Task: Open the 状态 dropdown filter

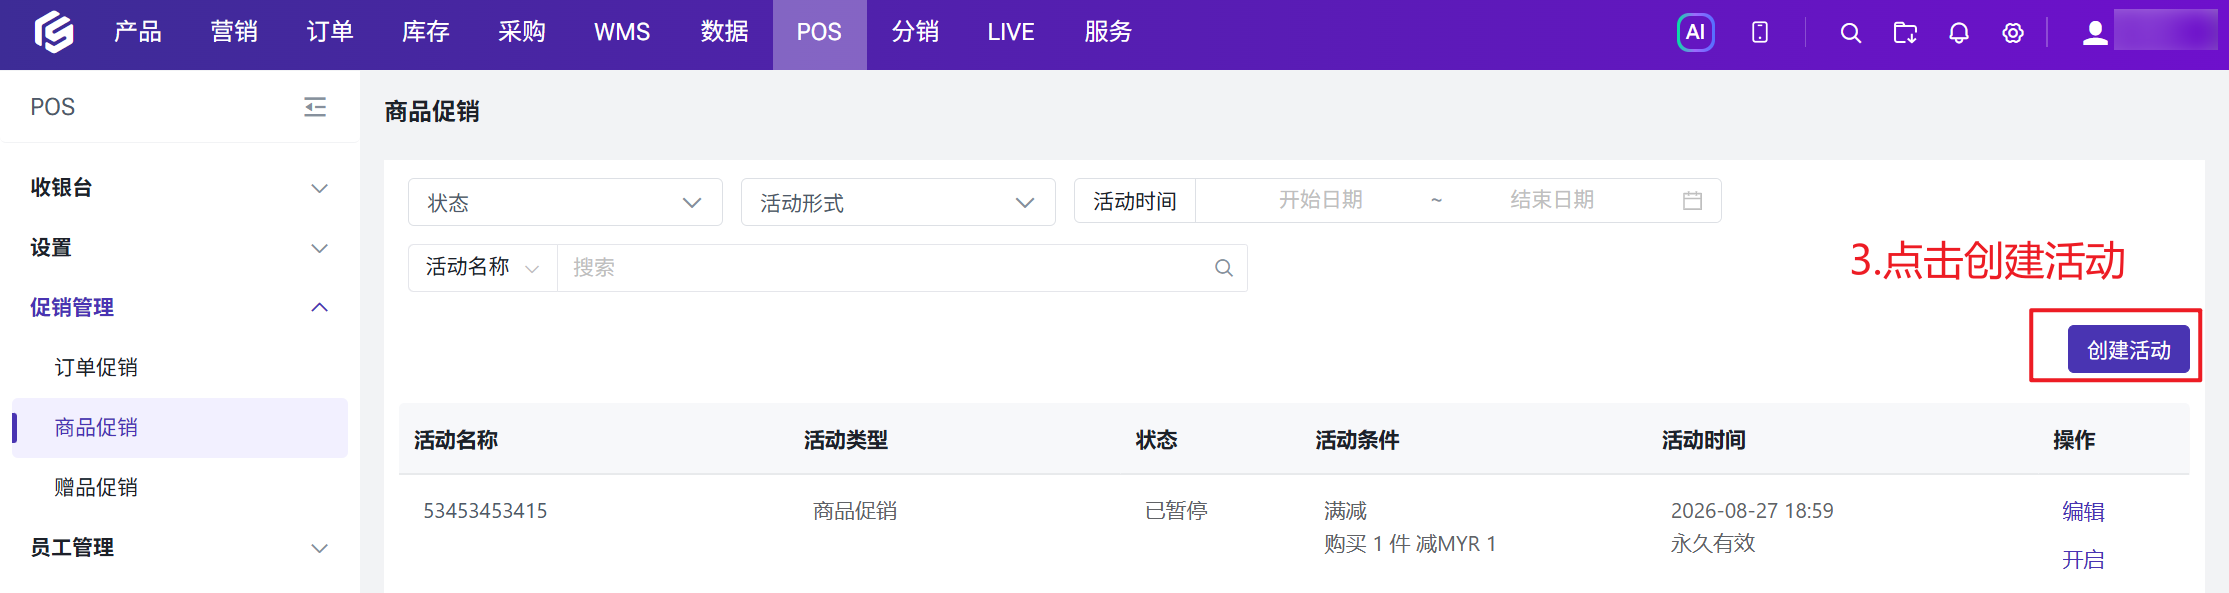Action: [x=565, y=202]
